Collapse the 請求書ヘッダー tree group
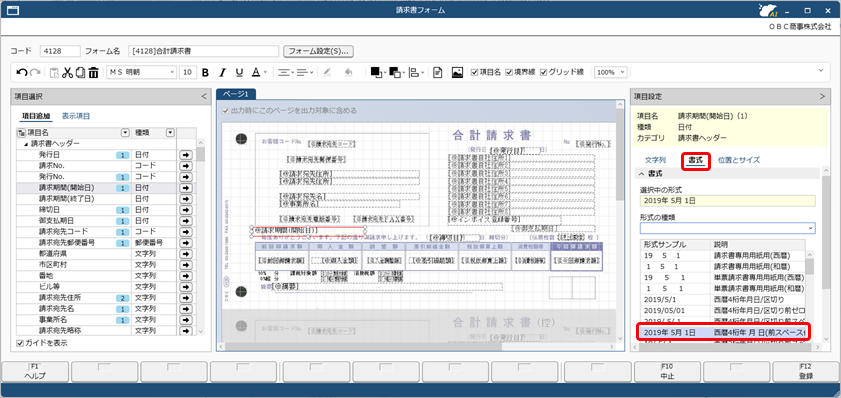The width and height of the screenshot is (841, 398). pyautogui.click(x=26, y=144)
